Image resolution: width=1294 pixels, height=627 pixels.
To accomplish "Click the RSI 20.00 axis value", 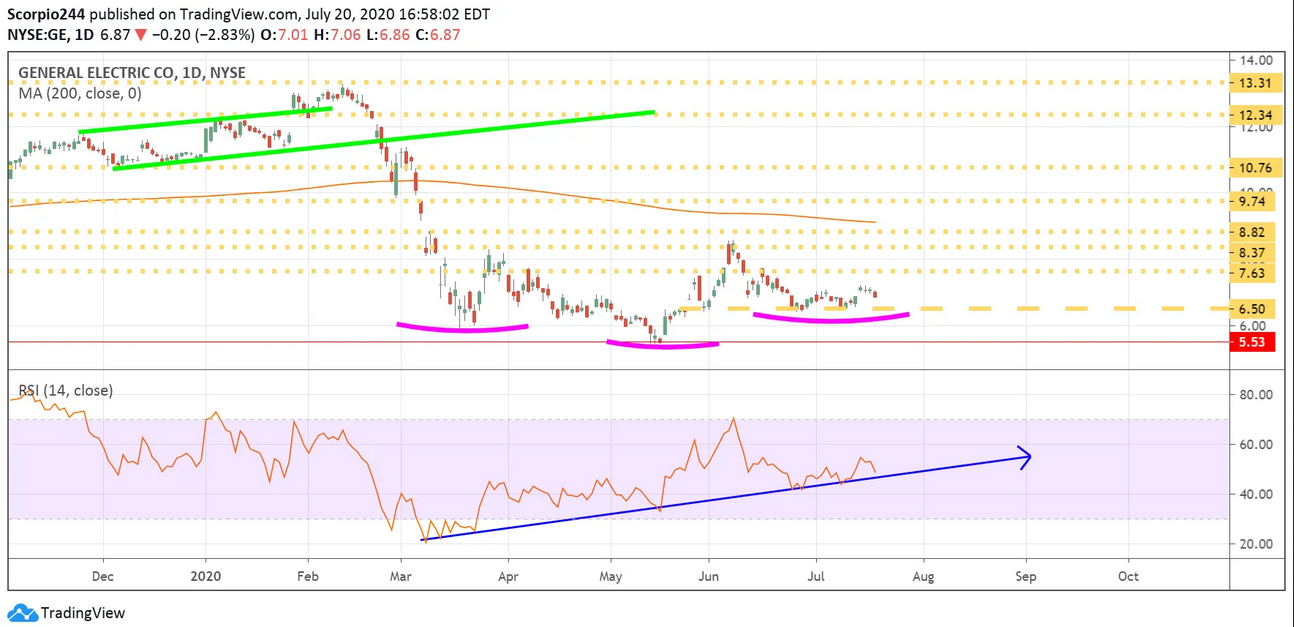I will 1255,544.
